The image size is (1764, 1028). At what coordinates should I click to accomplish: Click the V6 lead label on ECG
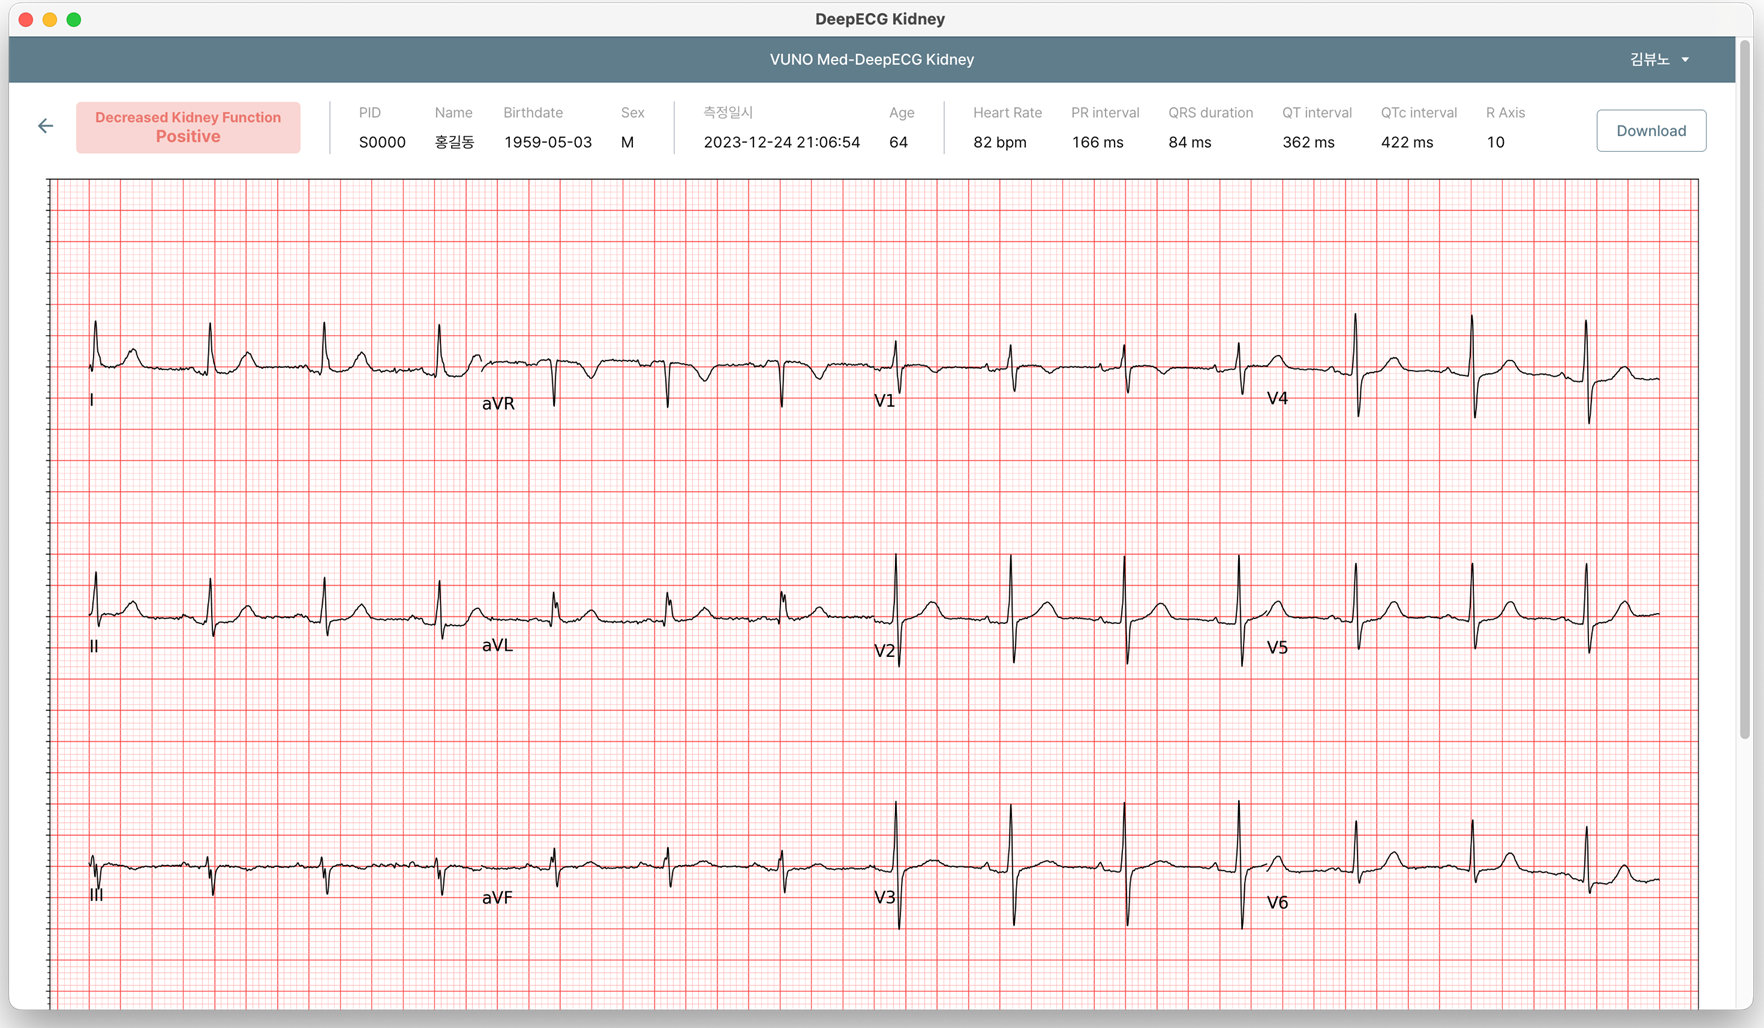click(1277, 903)
